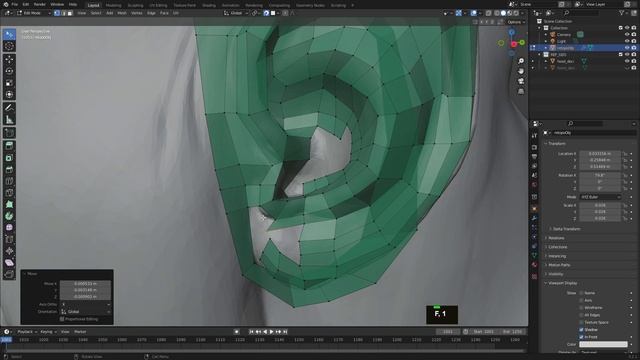Toggle the camera view icon in viewport
The width and height of the screenshot is (640, 360).
(521, 81)
